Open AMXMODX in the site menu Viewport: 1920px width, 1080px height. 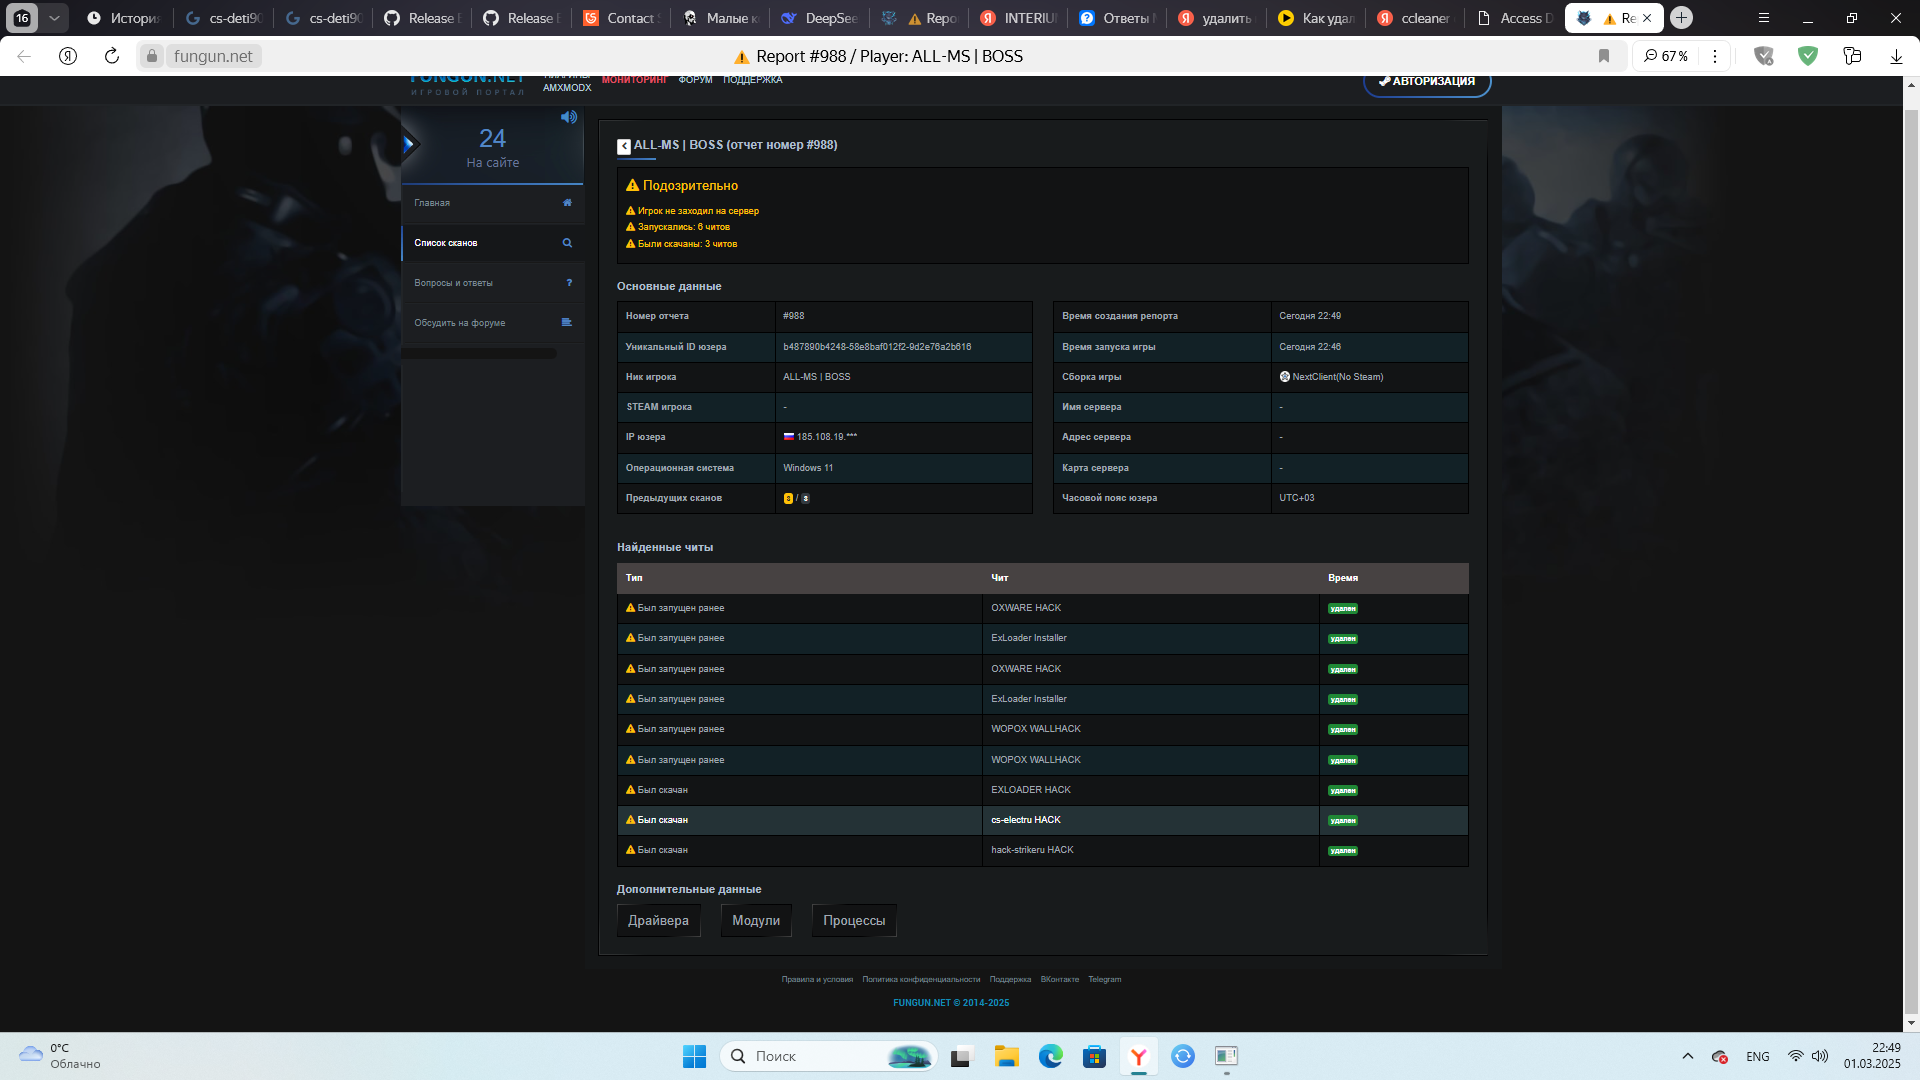pyautogui.click(x=567, y=88)
